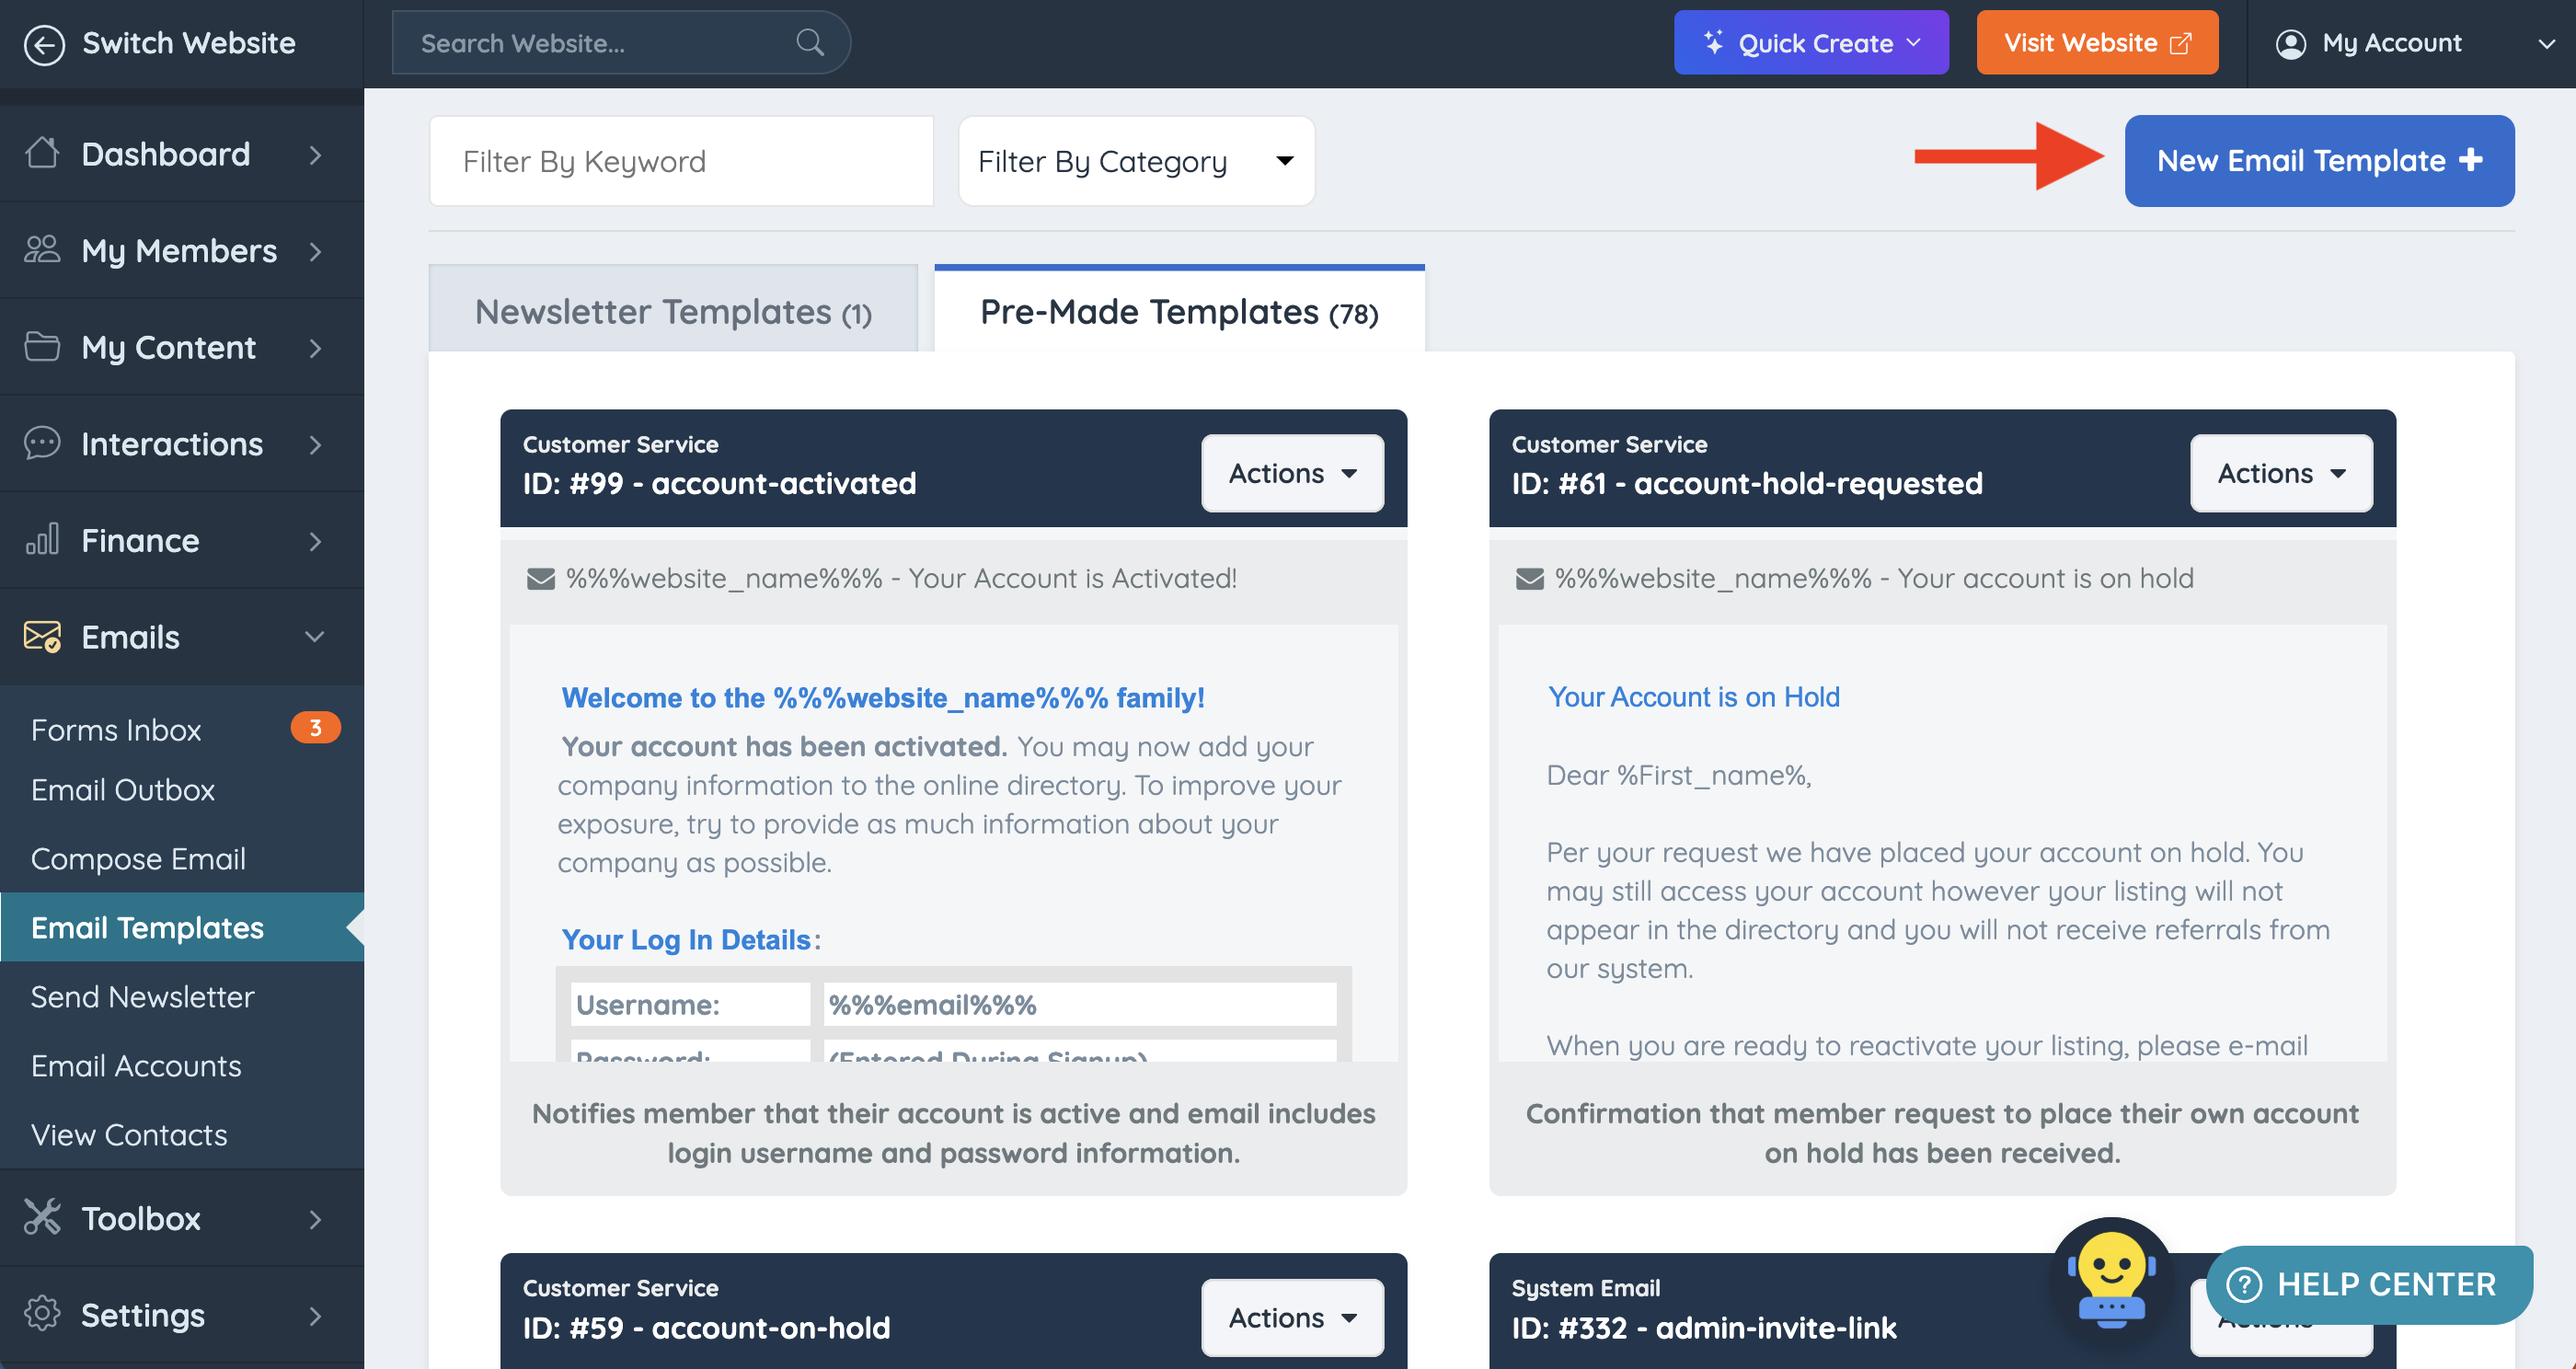This screenshot has height=1369, width=2576.
Task: Open Forms Inbox in sidebar
Action: [x=116, y=730]
